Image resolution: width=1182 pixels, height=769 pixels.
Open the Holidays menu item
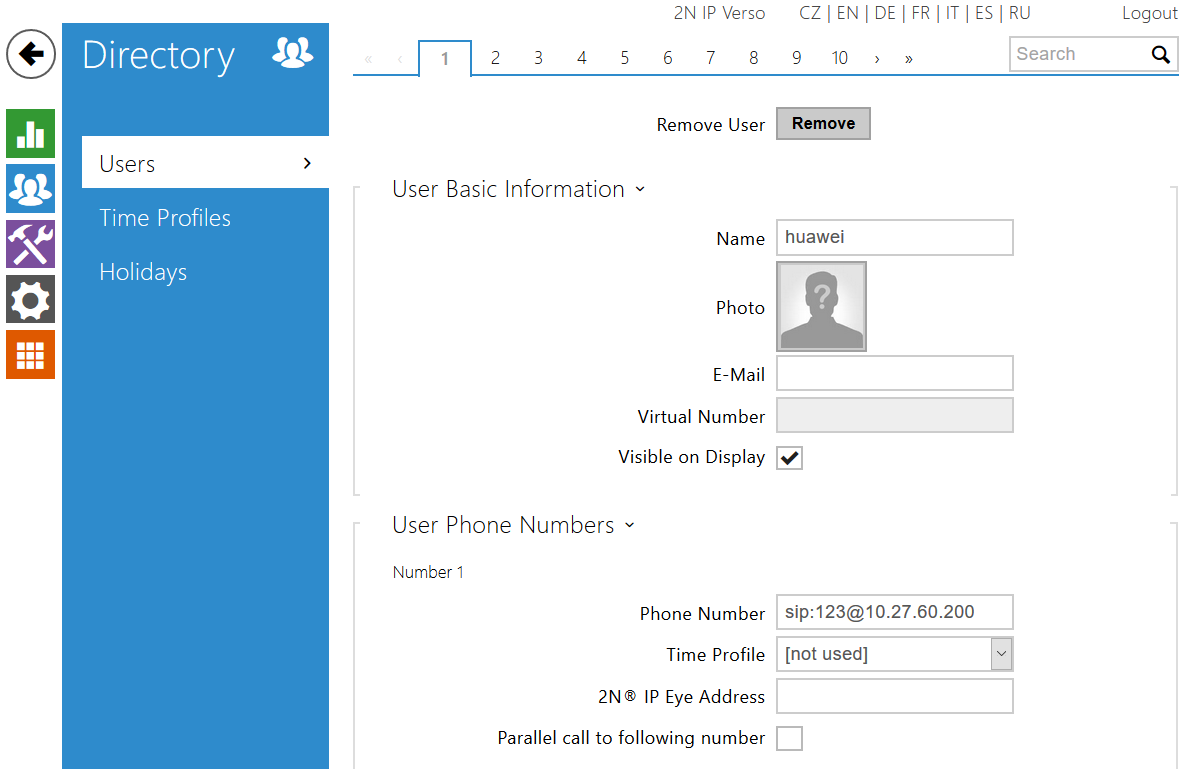(143, 272)
